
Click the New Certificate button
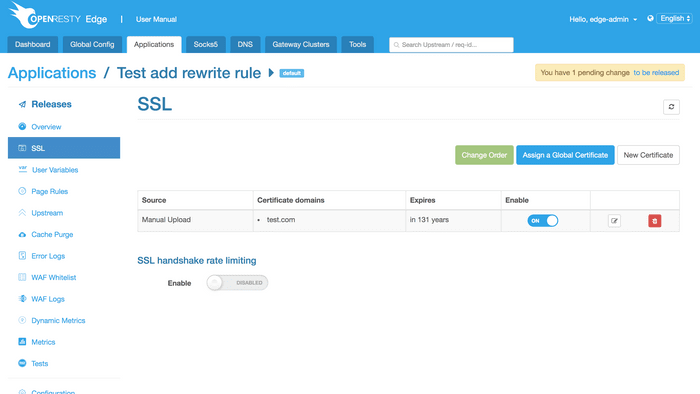tap(648, 155)
